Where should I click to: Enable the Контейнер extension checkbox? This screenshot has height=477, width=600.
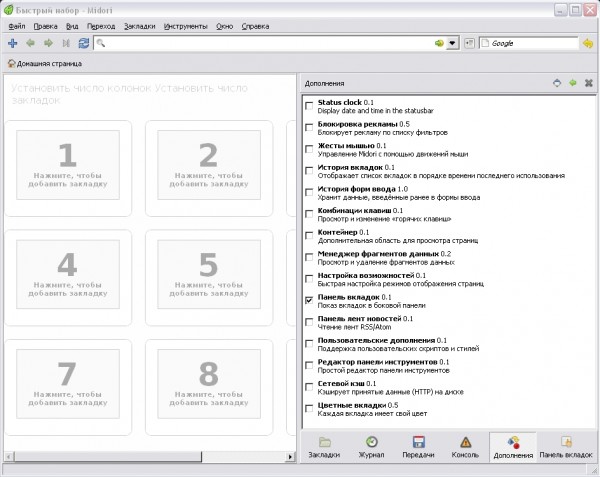point(309,236)
